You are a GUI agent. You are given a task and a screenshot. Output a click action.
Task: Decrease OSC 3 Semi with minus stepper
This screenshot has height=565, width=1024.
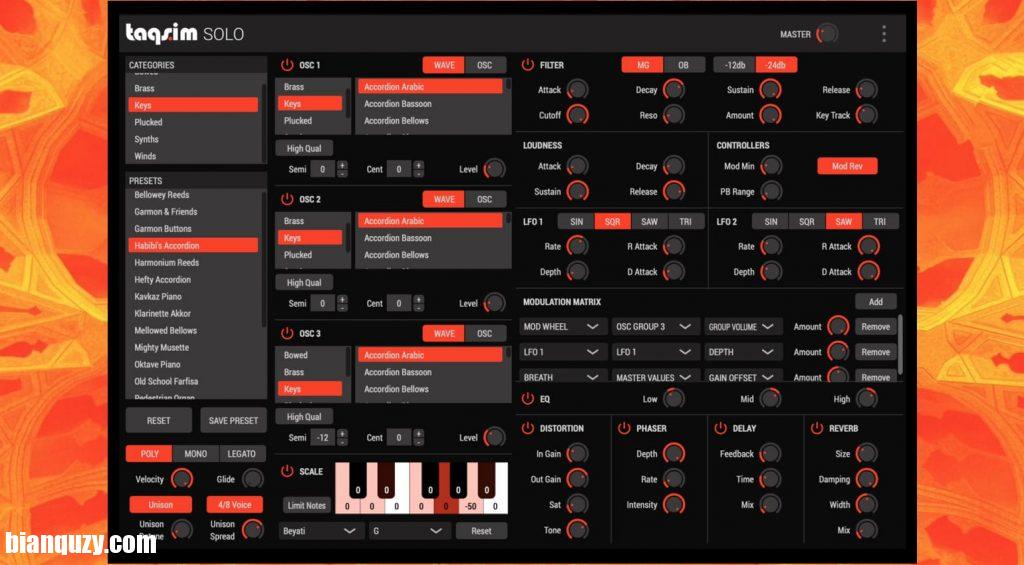click(342, 442)
